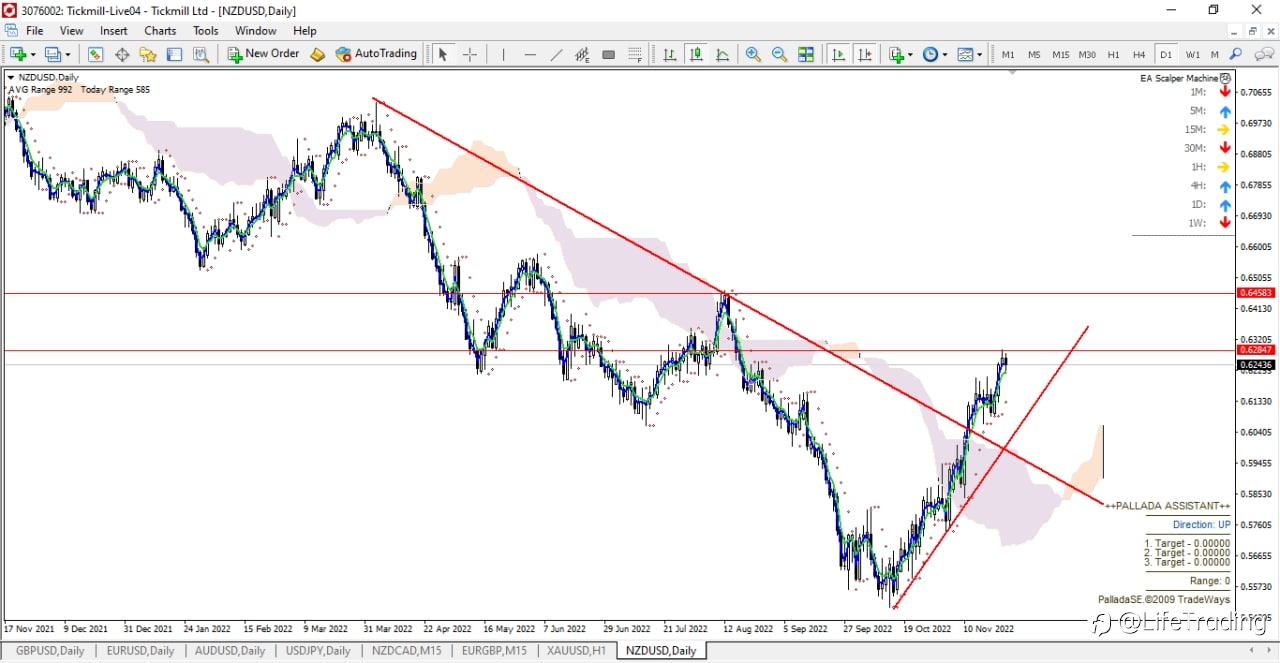Expand the templates dropdown arrow

point(980,55)
